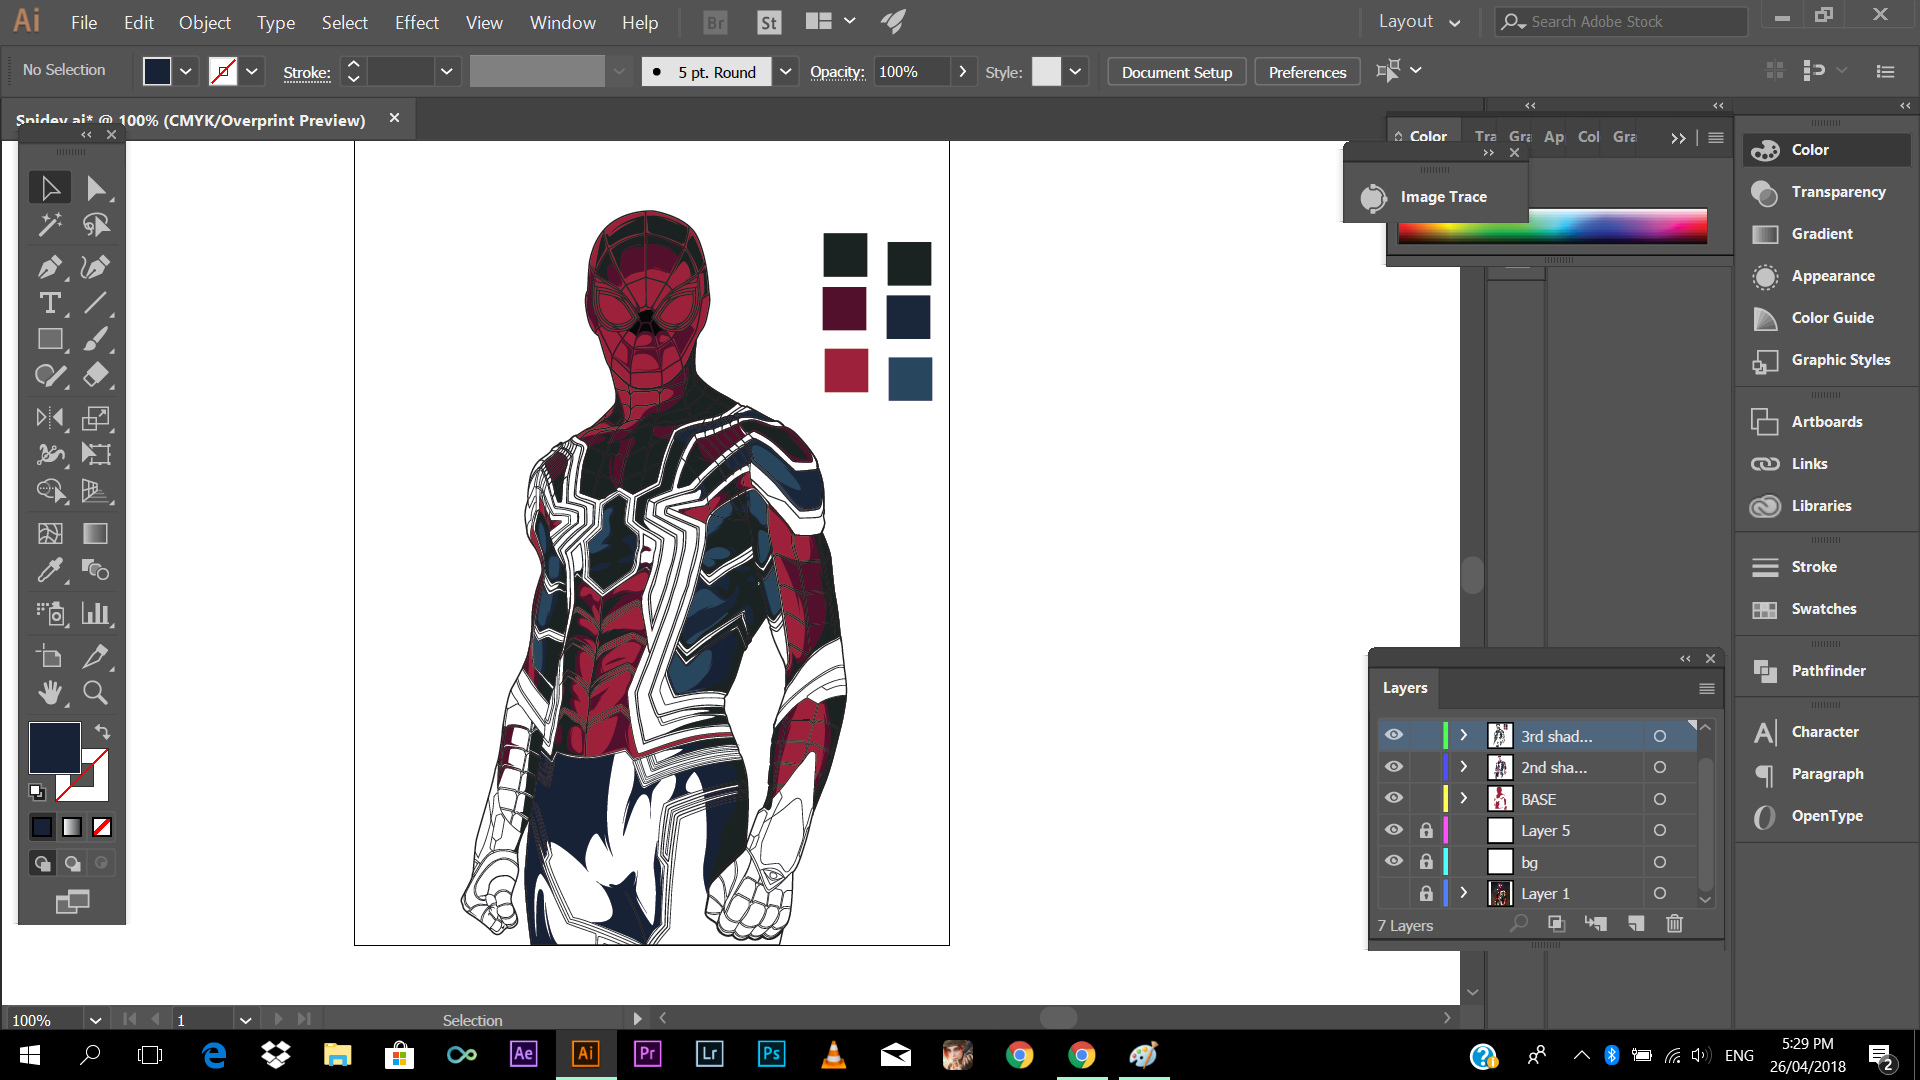Toggle visibility of bg layer

(1394, 861)
